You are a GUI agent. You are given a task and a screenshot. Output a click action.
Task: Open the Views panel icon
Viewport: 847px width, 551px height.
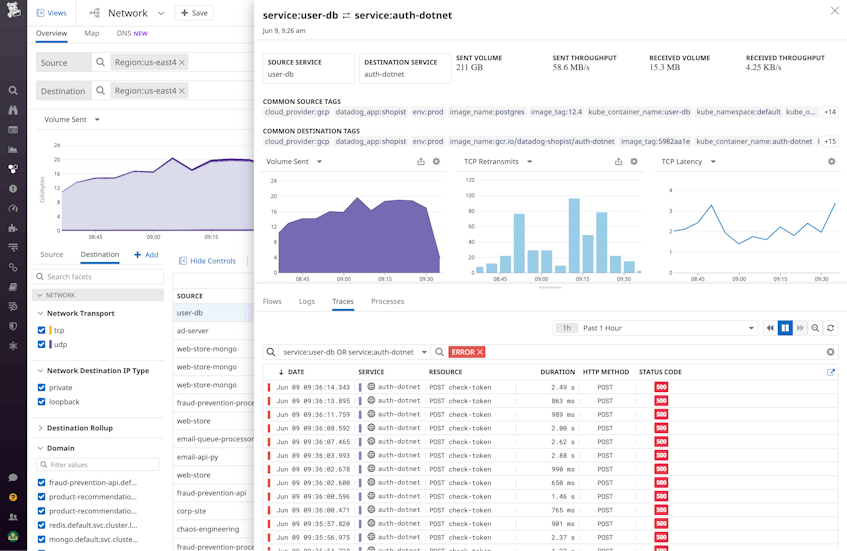40,13
